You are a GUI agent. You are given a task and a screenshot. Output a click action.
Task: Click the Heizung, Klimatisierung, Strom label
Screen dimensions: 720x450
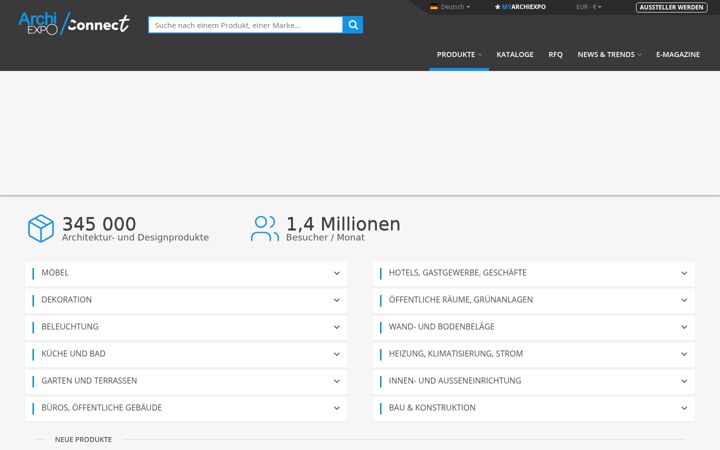point(456,354)
